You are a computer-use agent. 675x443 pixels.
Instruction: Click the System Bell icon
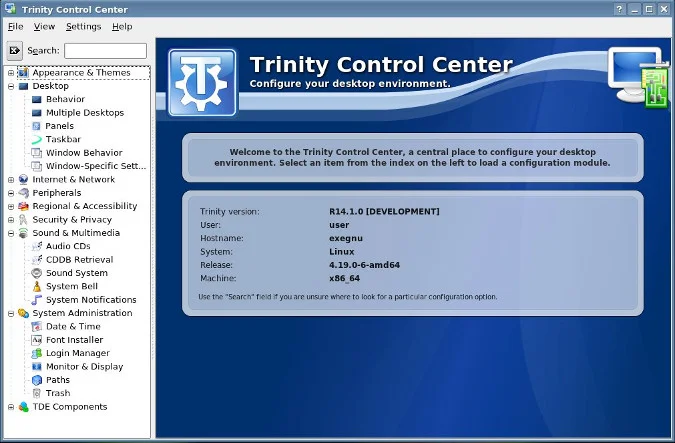coord(37,286)
